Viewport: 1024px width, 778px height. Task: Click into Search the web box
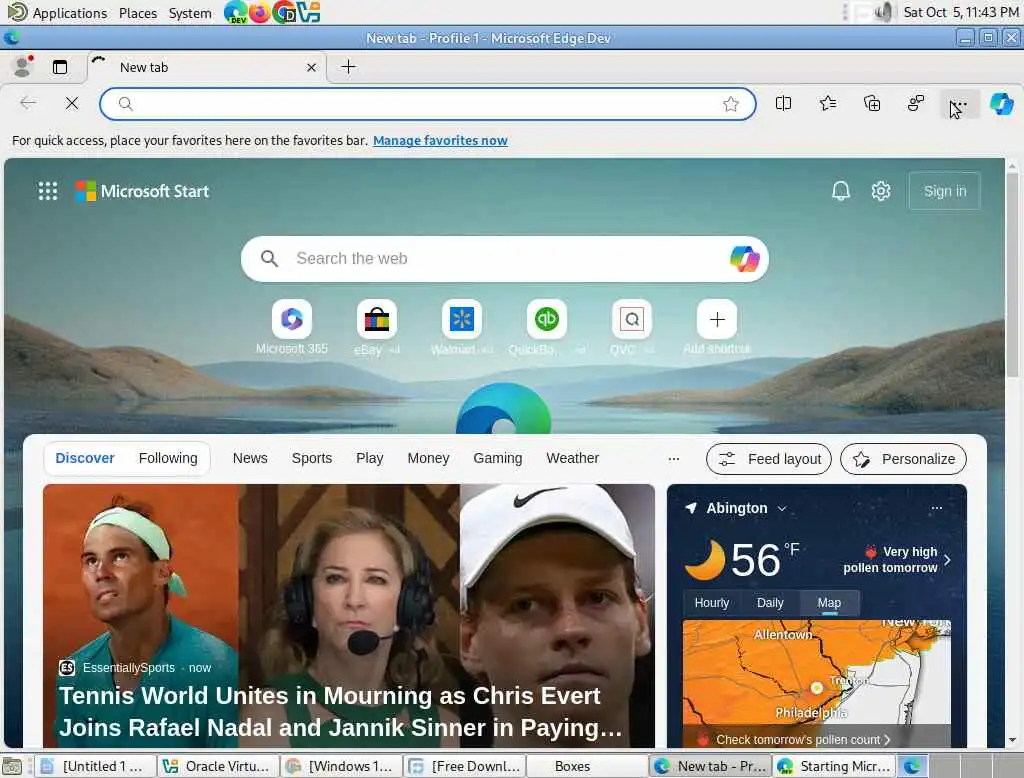504,259
